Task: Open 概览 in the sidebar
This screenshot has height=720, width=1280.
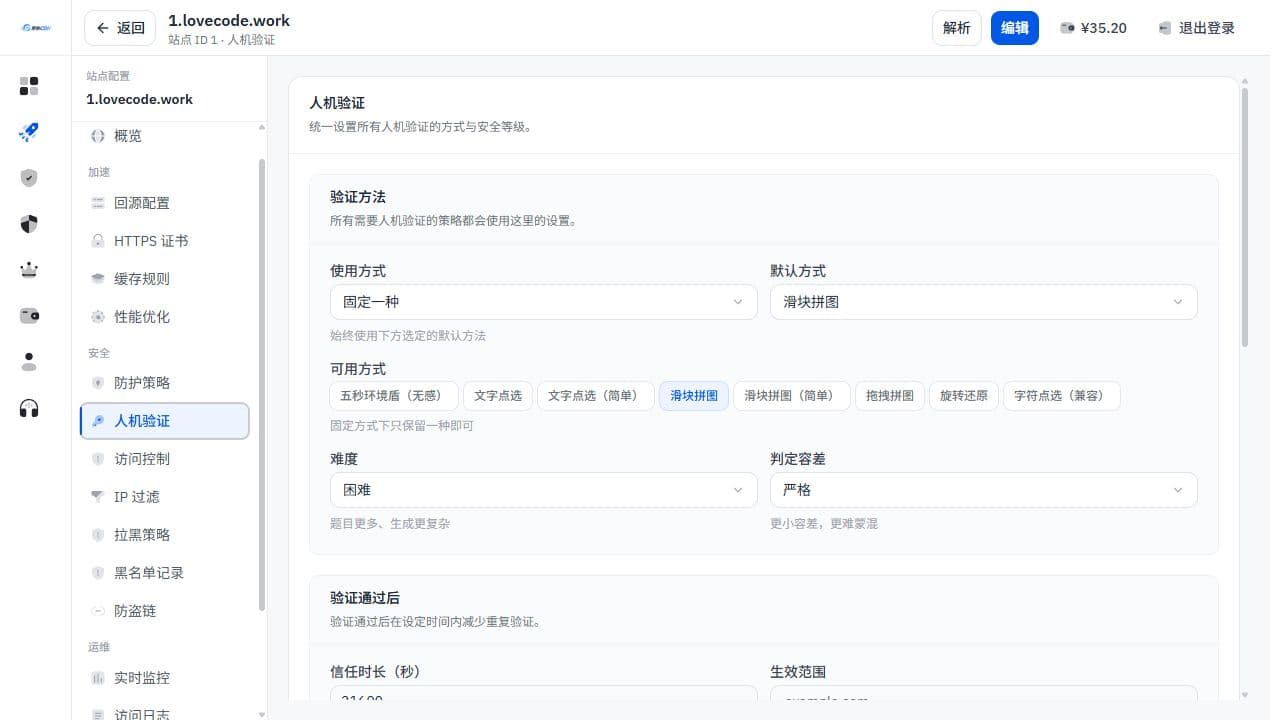Action: click(x=165, y=136)
